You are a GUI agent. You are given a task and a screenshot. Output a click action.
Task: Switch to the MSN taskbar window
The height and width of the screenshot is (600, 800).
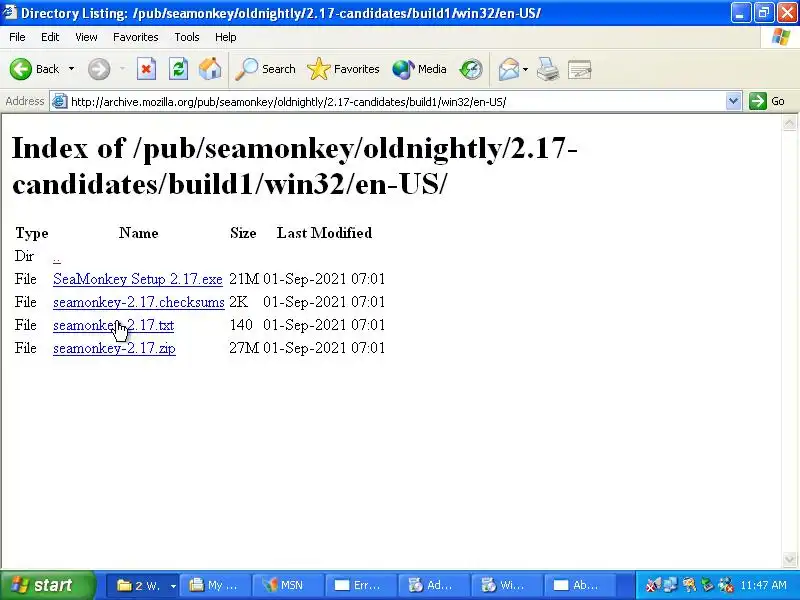(x=288, y=585)
